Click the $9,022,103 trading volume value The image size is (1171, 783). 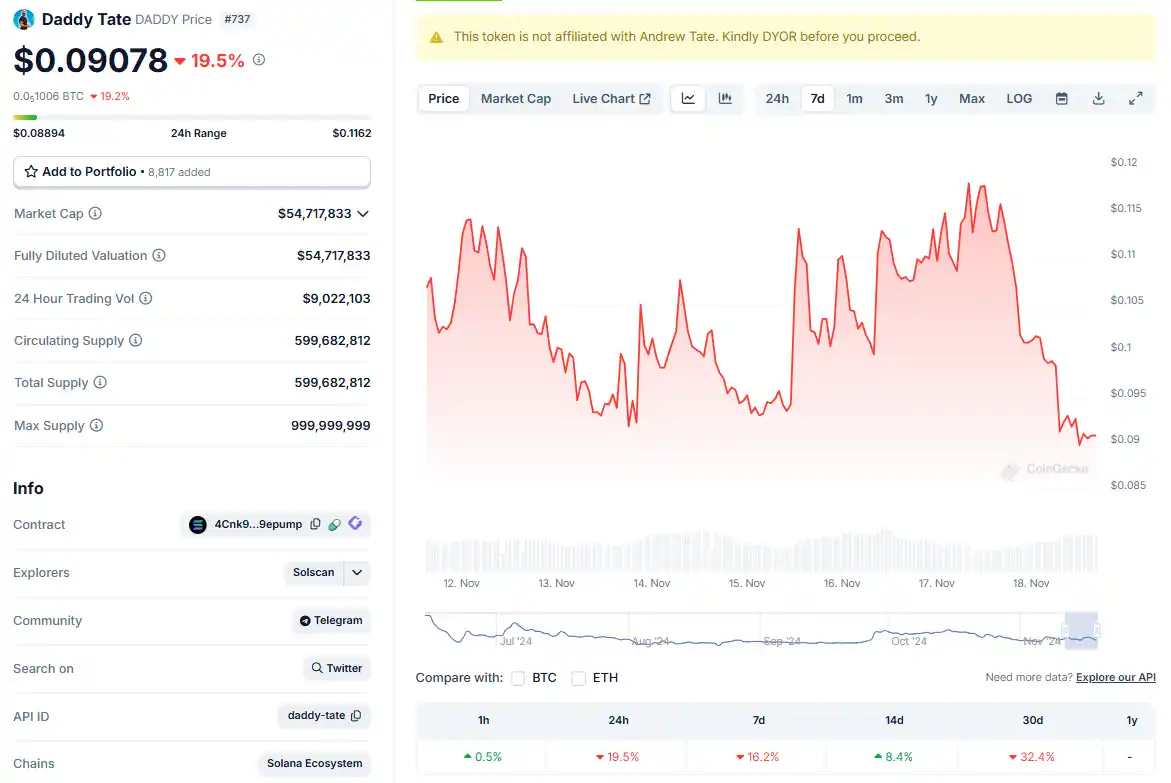[x=336, y=299]
